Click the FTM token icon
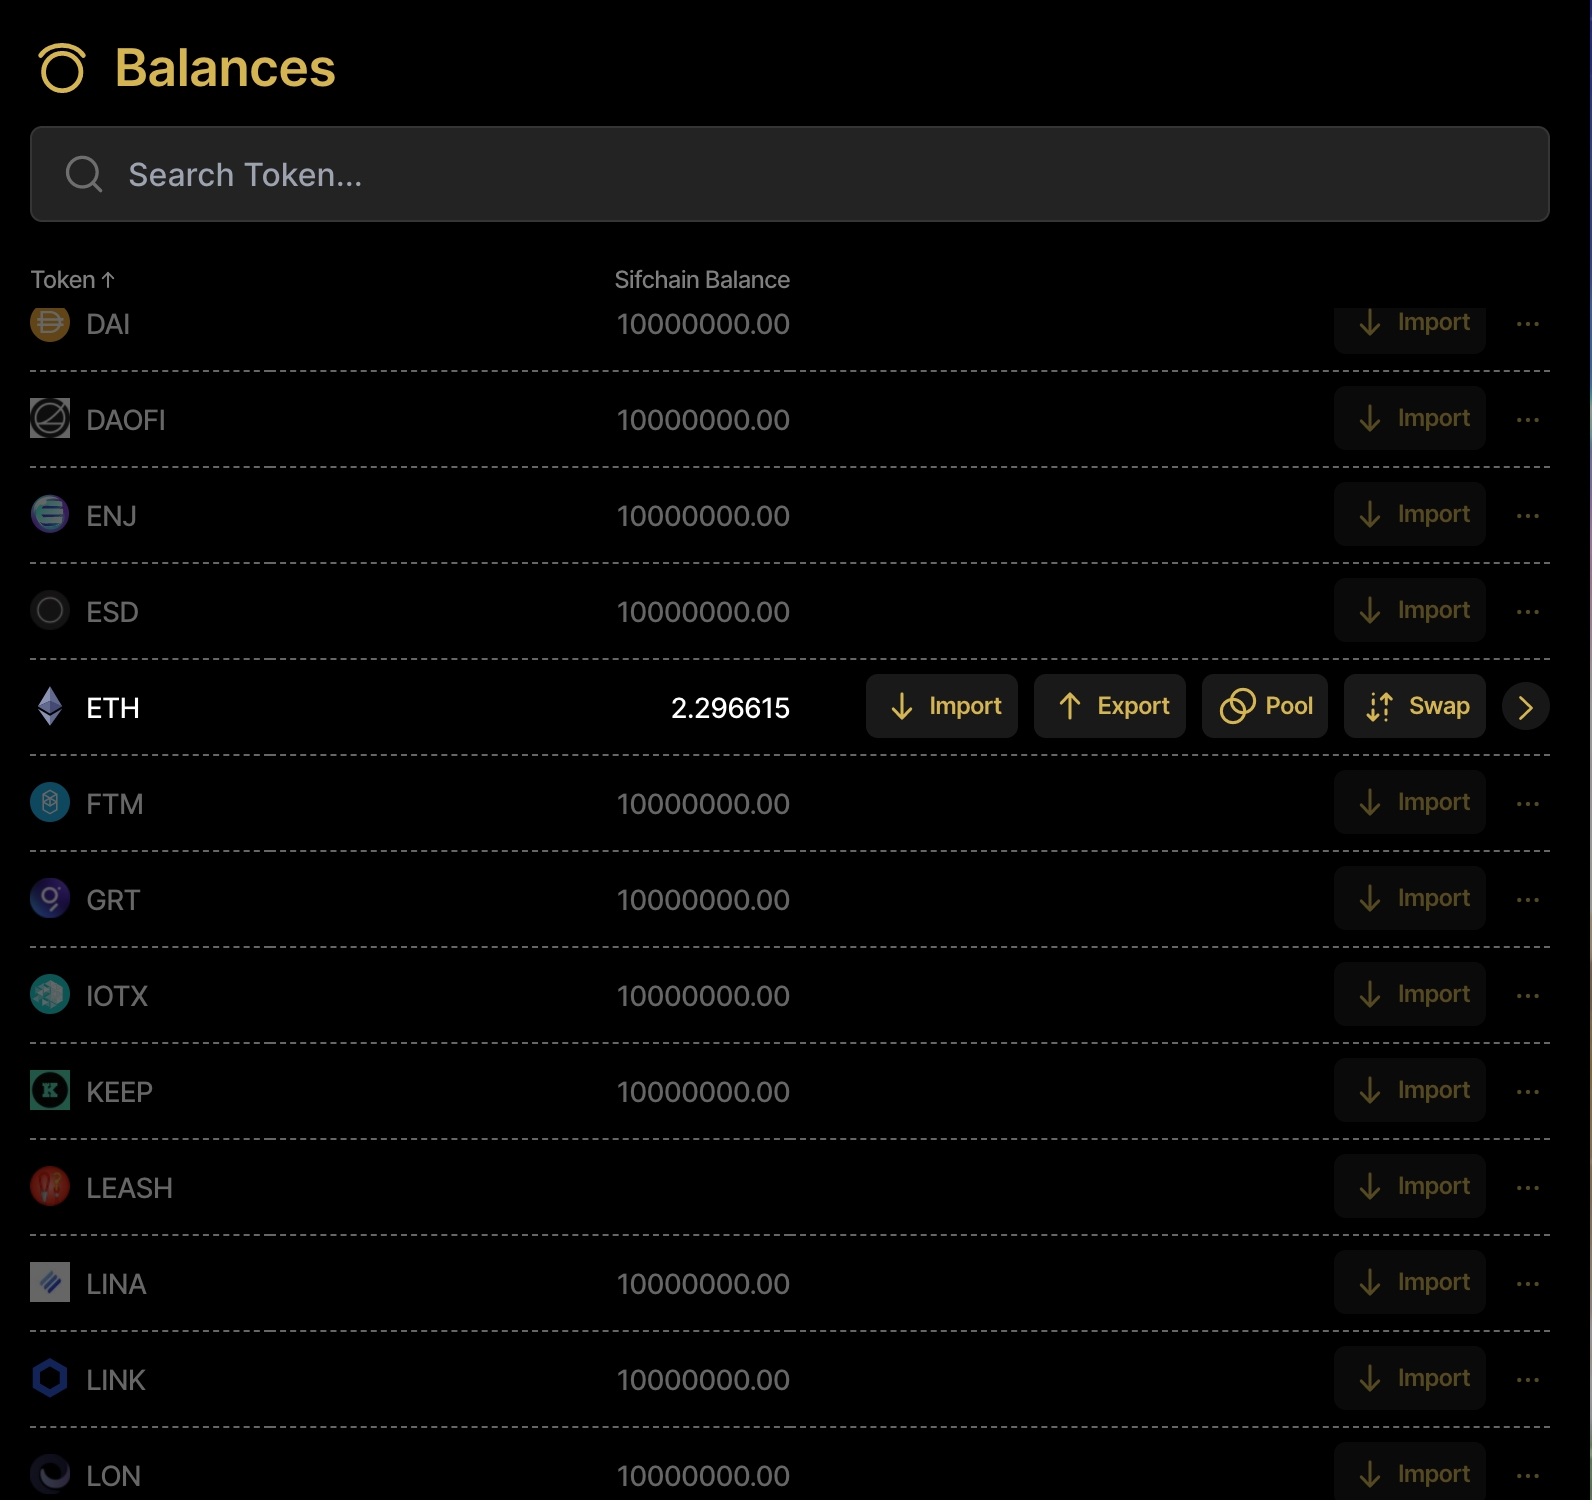 (x=50, y=802)
